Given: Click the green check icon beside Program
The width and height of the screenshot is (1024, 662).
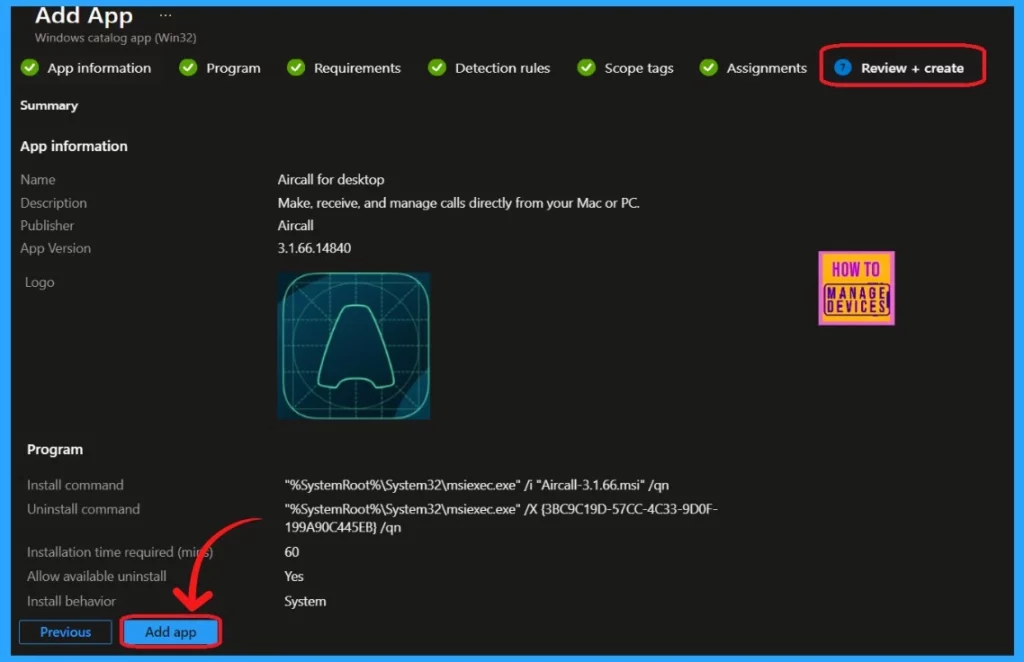Looking at the screenshot, I should point(188,67).
